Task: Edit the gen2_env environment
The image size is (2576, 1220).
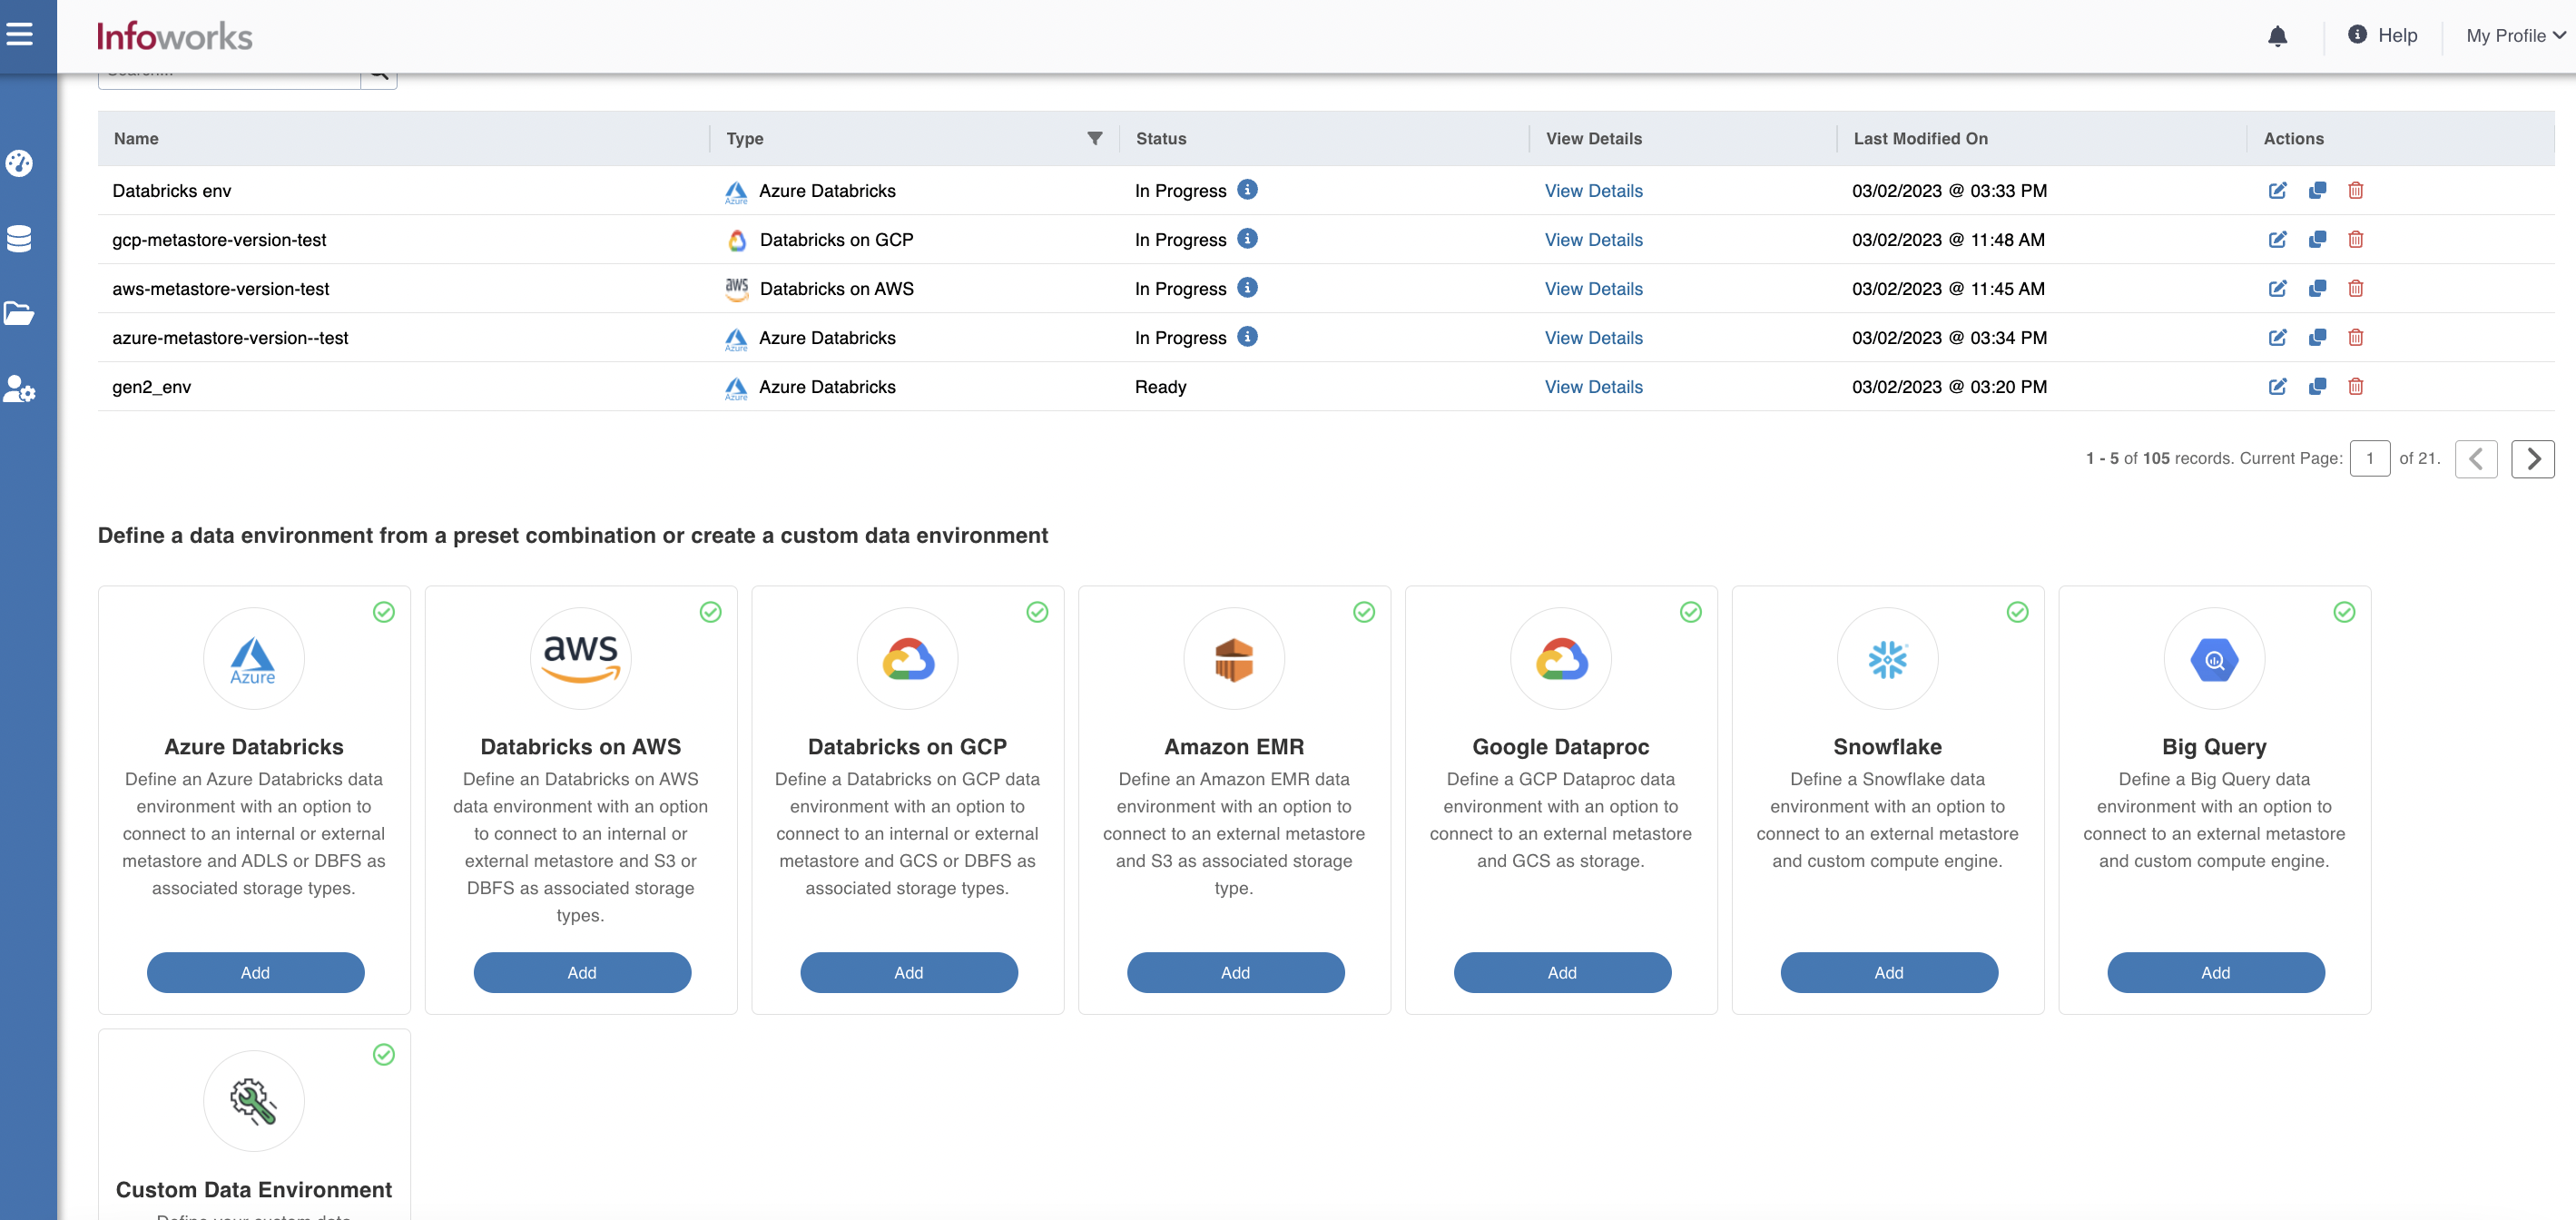Action: click(2277, 386)
